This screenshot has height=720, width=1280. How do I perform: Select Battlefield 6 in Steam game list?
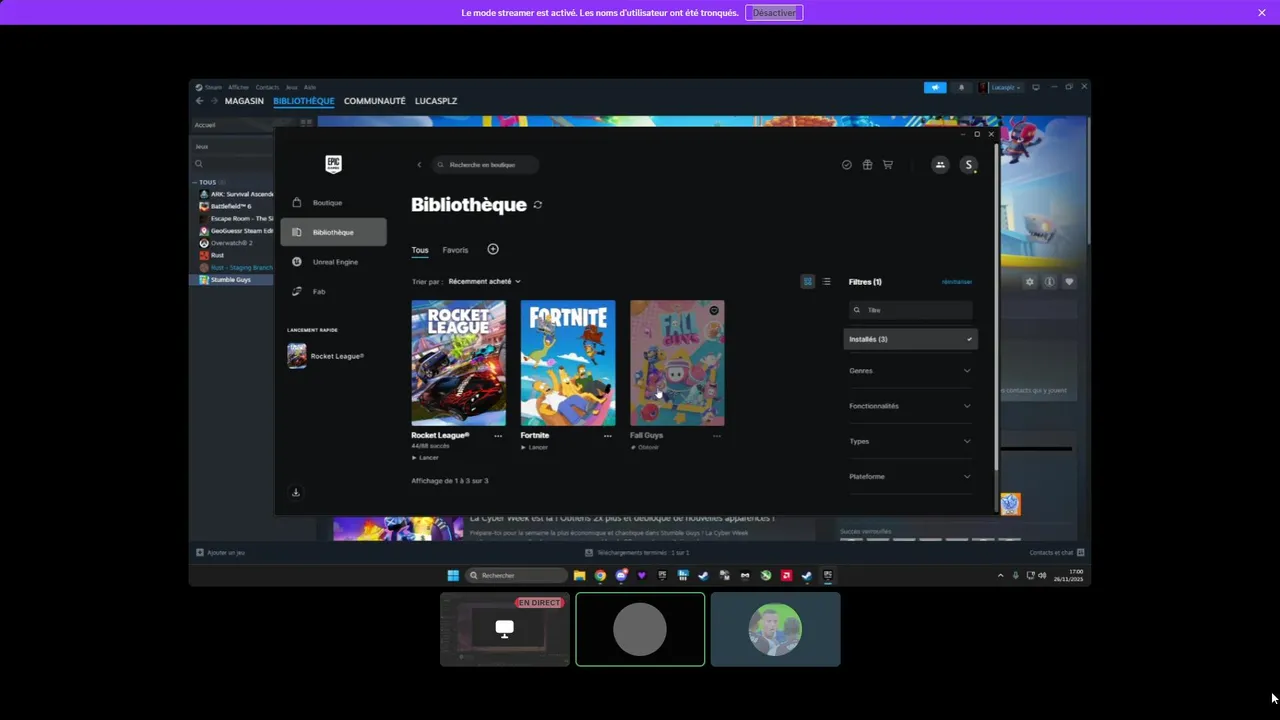231,206
